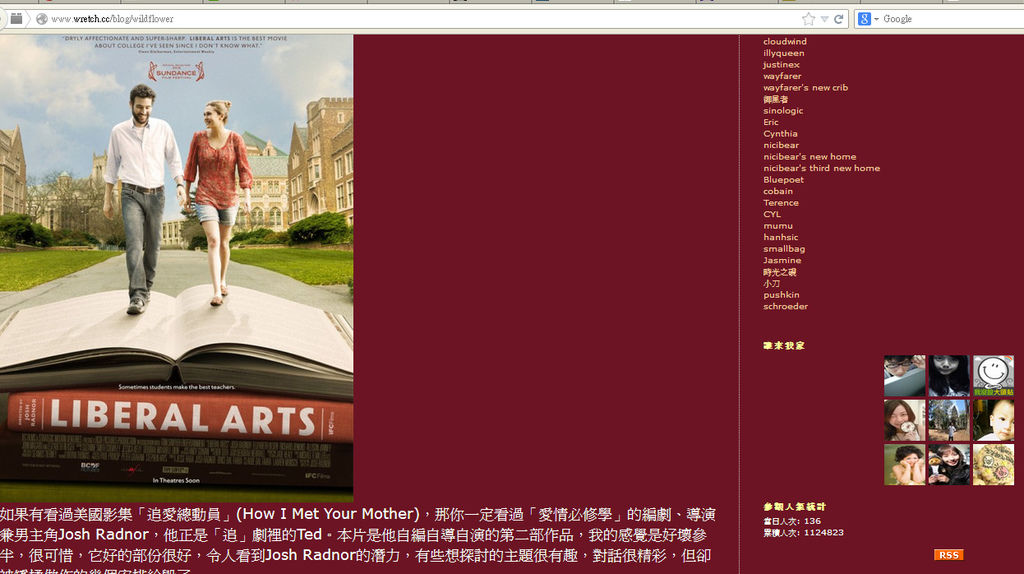Visit the 小刀 link
Screen dimensions: 1024x574
(x=771, y=283)
